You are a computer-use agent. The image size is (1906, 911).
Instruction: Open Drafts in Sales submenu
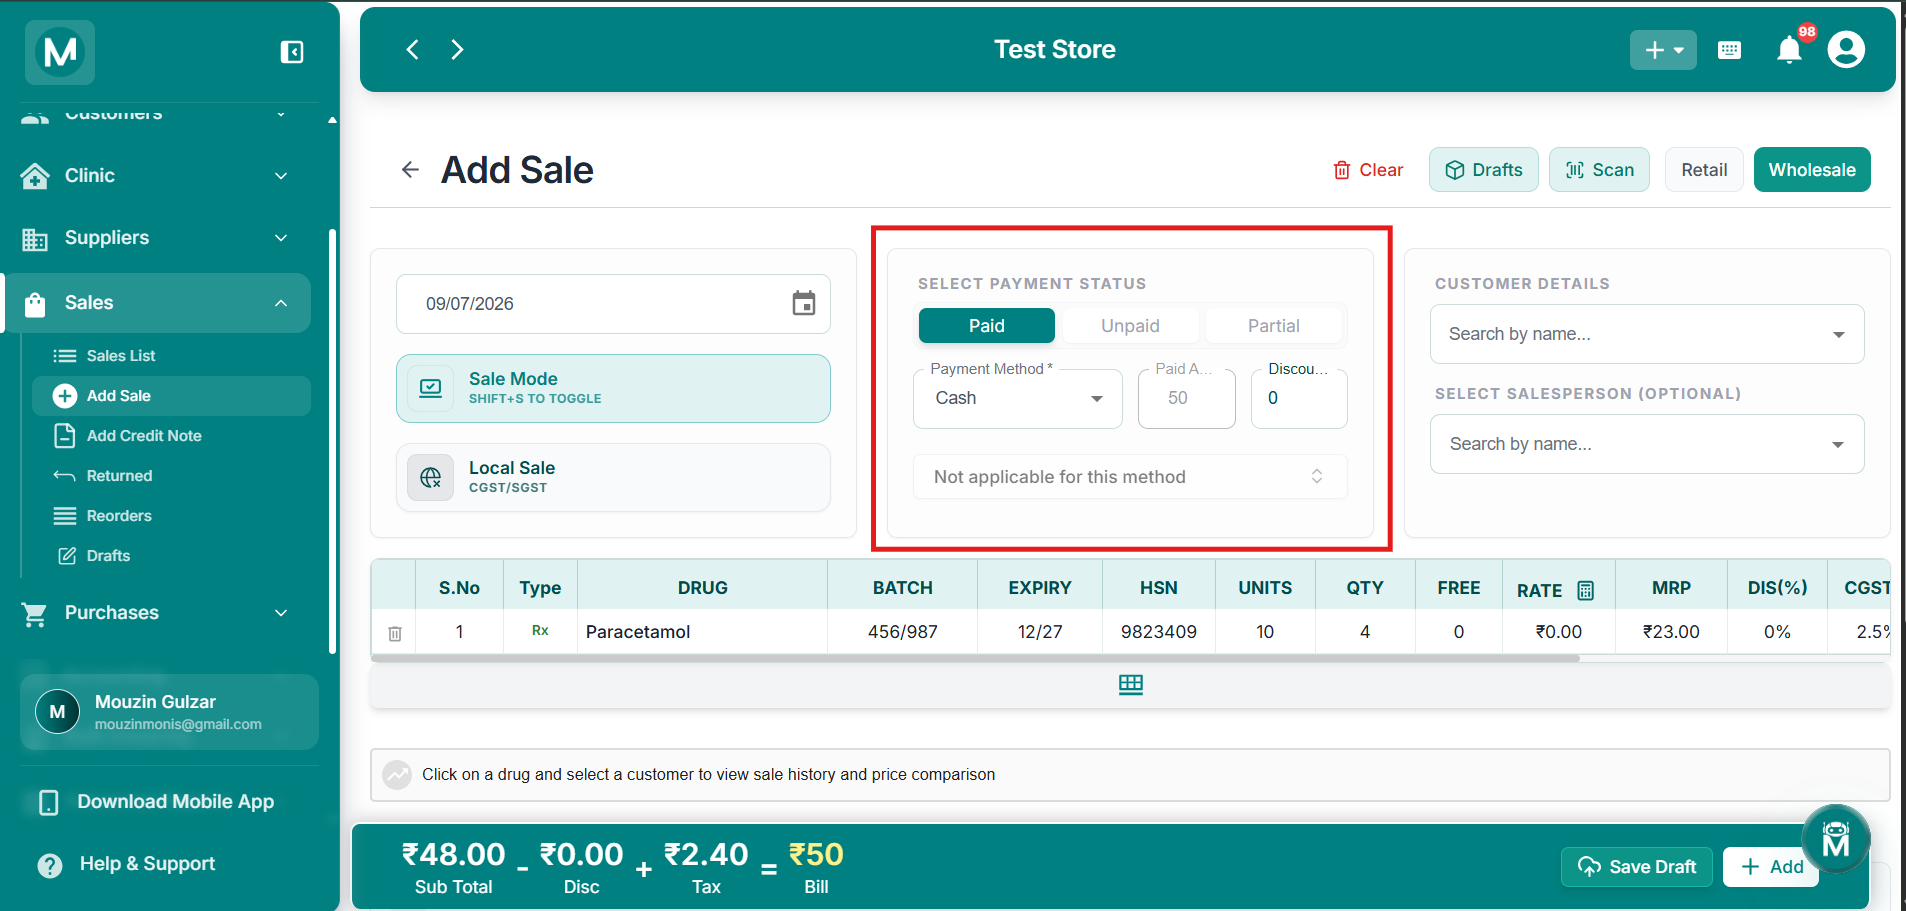[170, 556]
